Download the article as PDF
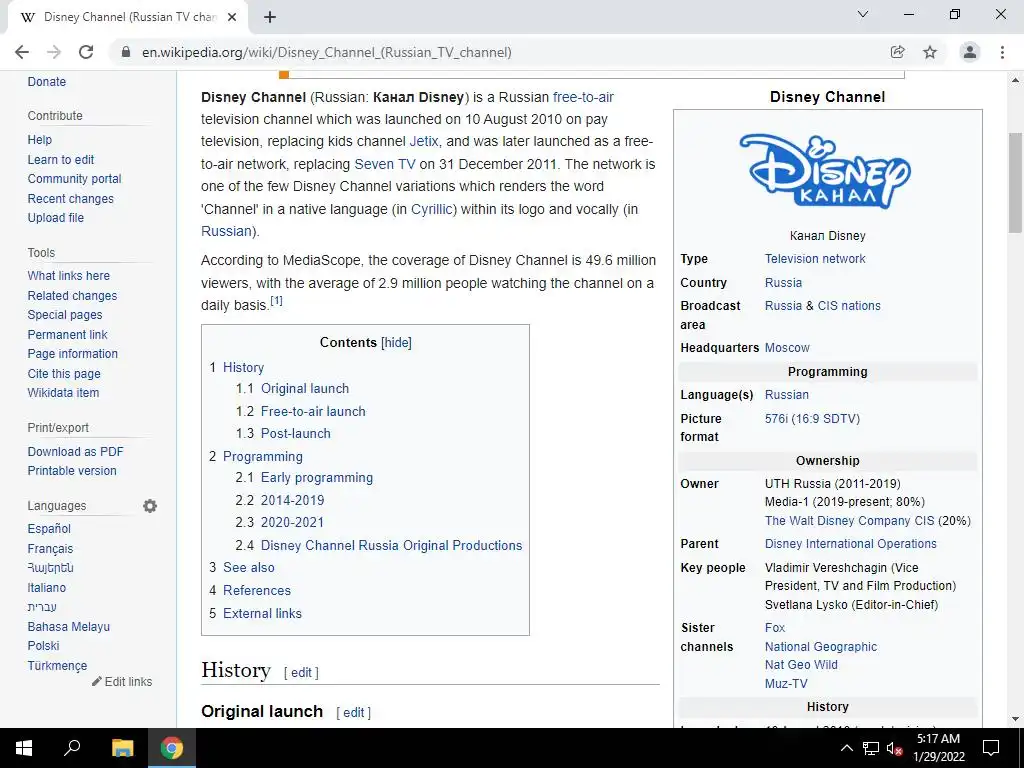Image resolution: width=1024 pixels, height=768 pixels. [x=75, y=452]
